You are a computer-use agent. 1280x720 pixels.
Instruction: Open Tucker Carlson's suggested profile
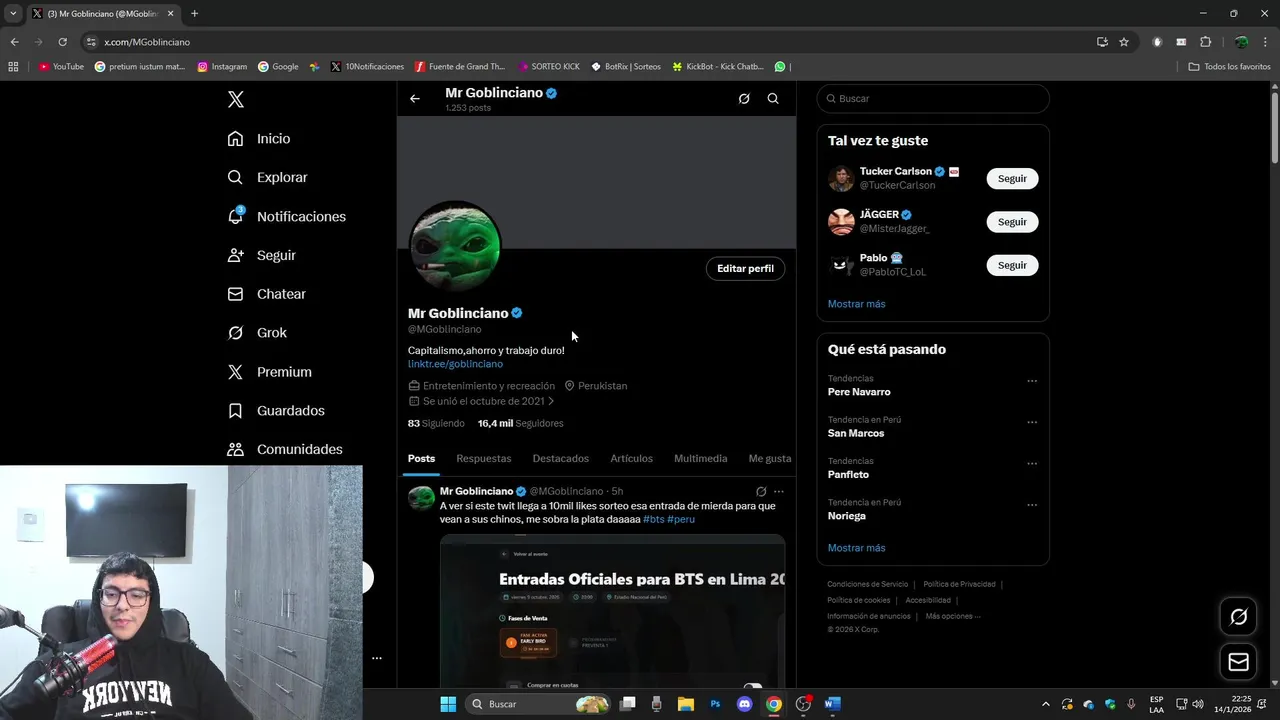pyautogui.click(x=895, y=171)
